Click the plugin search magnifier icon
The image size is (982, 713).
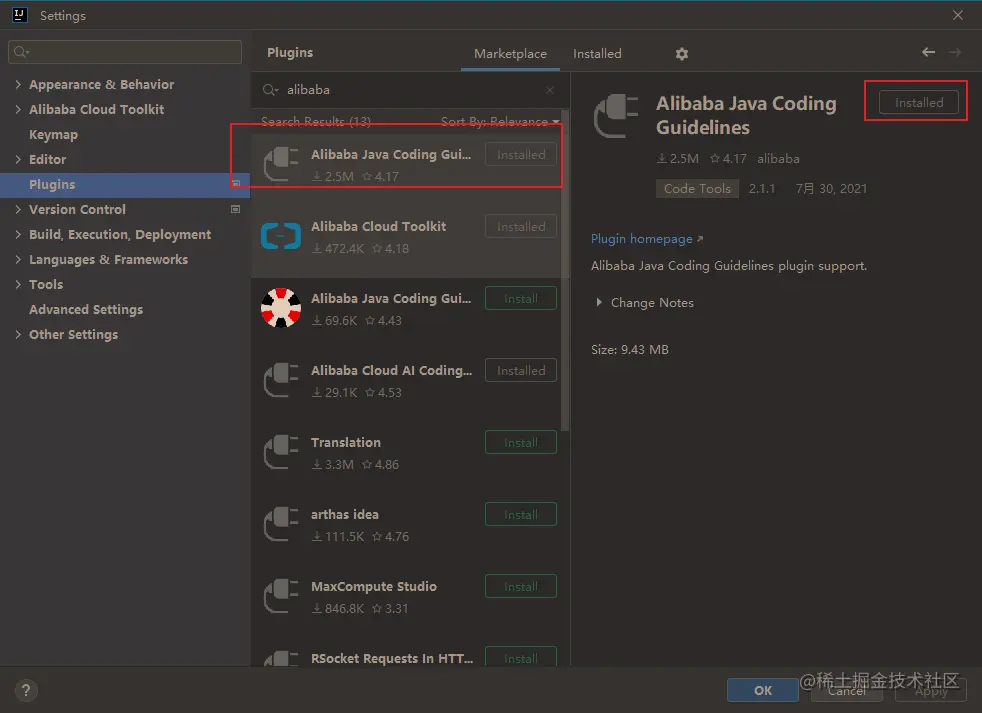(x=270, y=90)
